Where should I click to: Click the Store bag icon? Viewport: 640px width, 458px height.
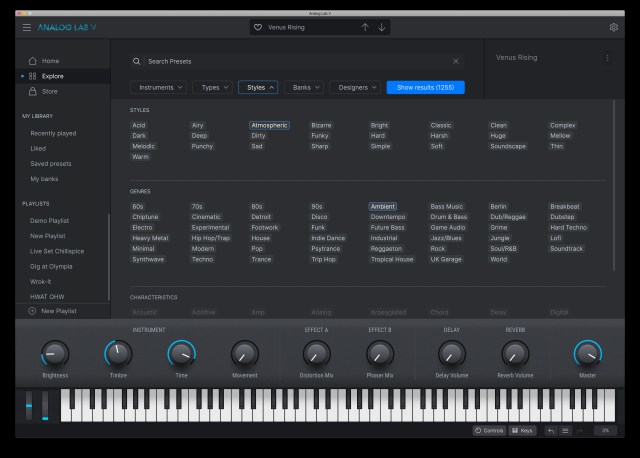tap(33, 91)
